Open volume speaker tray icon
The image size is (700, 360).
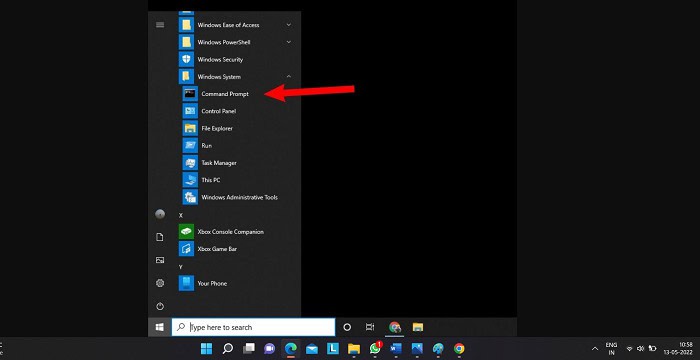pyautogui.click(x=641, y=348)
